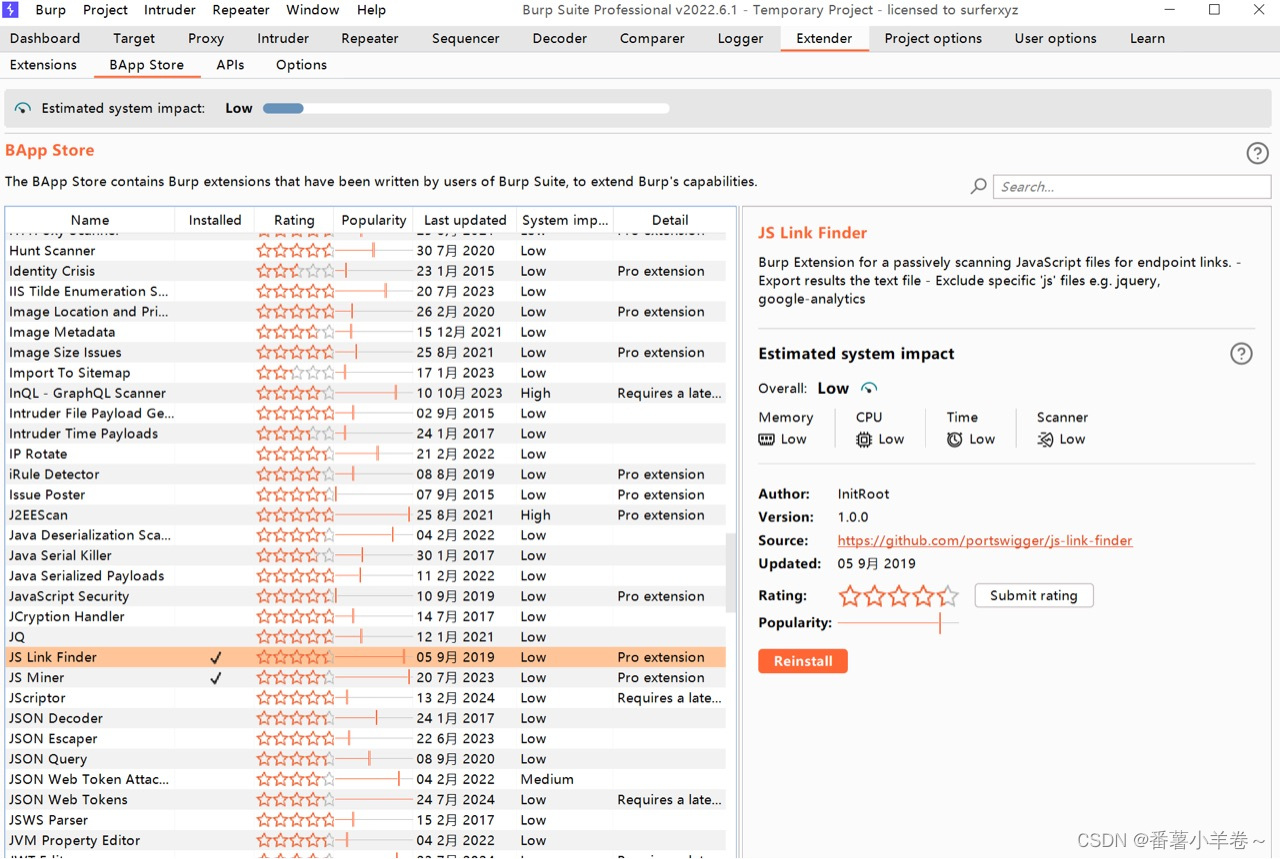Click the Time clock impact icon
Screen dimensions: 1280x859
(955, 439)
